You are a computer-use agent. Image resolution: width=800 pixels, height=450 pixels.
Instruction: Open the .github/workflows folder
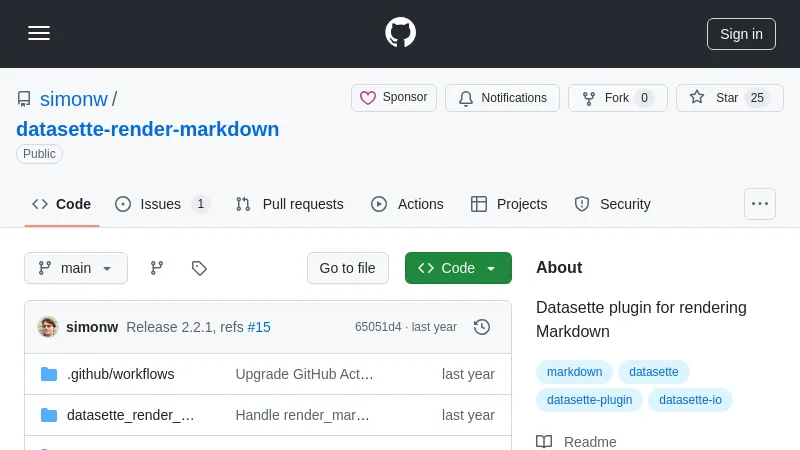pyautogui.click(x=120, y=374)
